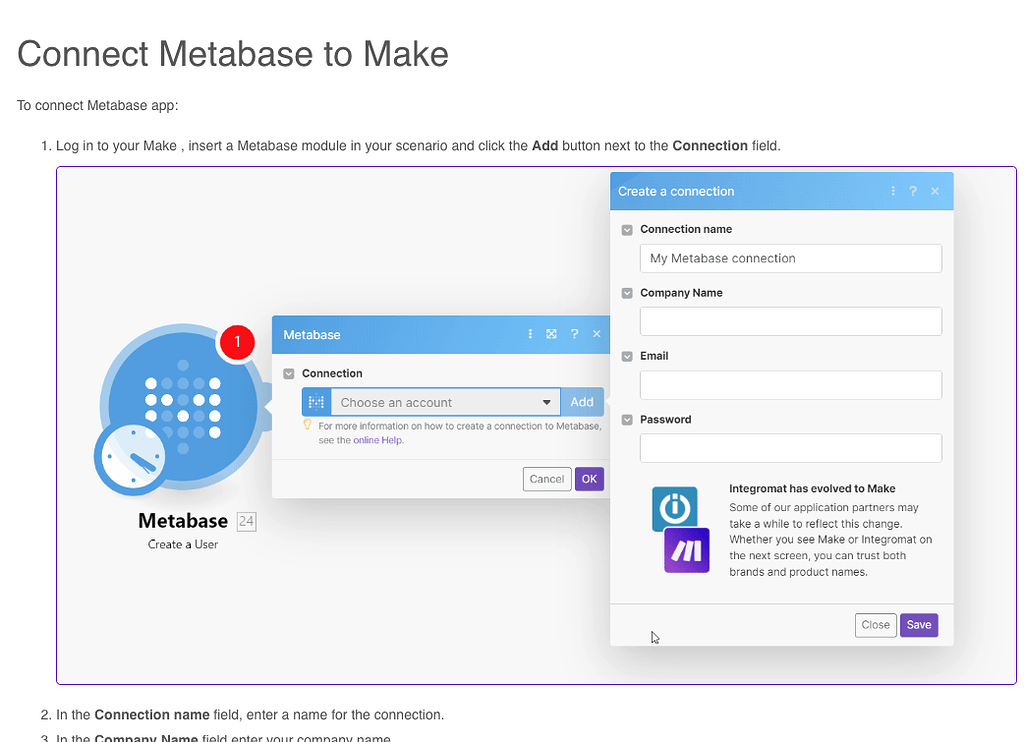
Task: Open the Choose an account dropdown
Action: pyautogui.click(x=445, y=401)
